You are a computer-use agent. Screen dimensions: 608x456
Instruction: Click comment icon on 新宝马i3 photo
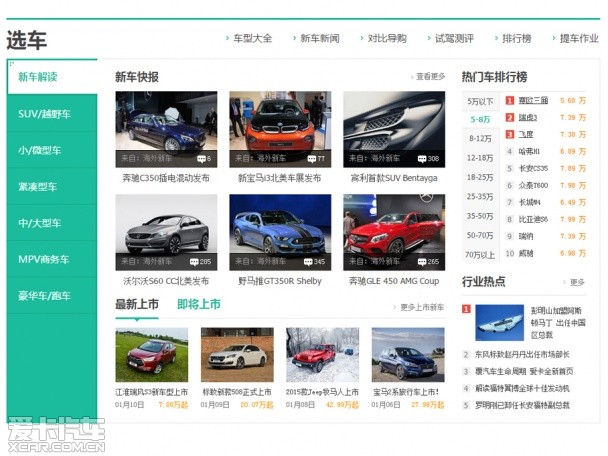(x=311, y=159)
